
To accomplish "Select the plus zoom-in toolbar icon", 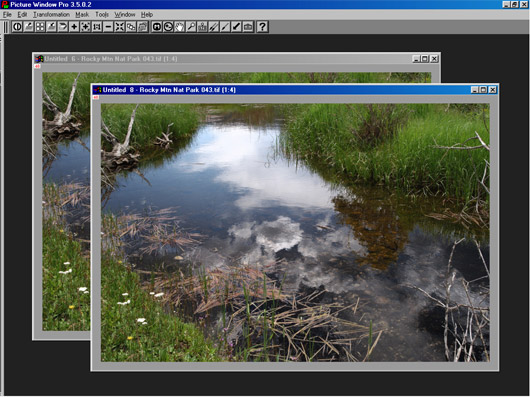I will tap(74, 27).
